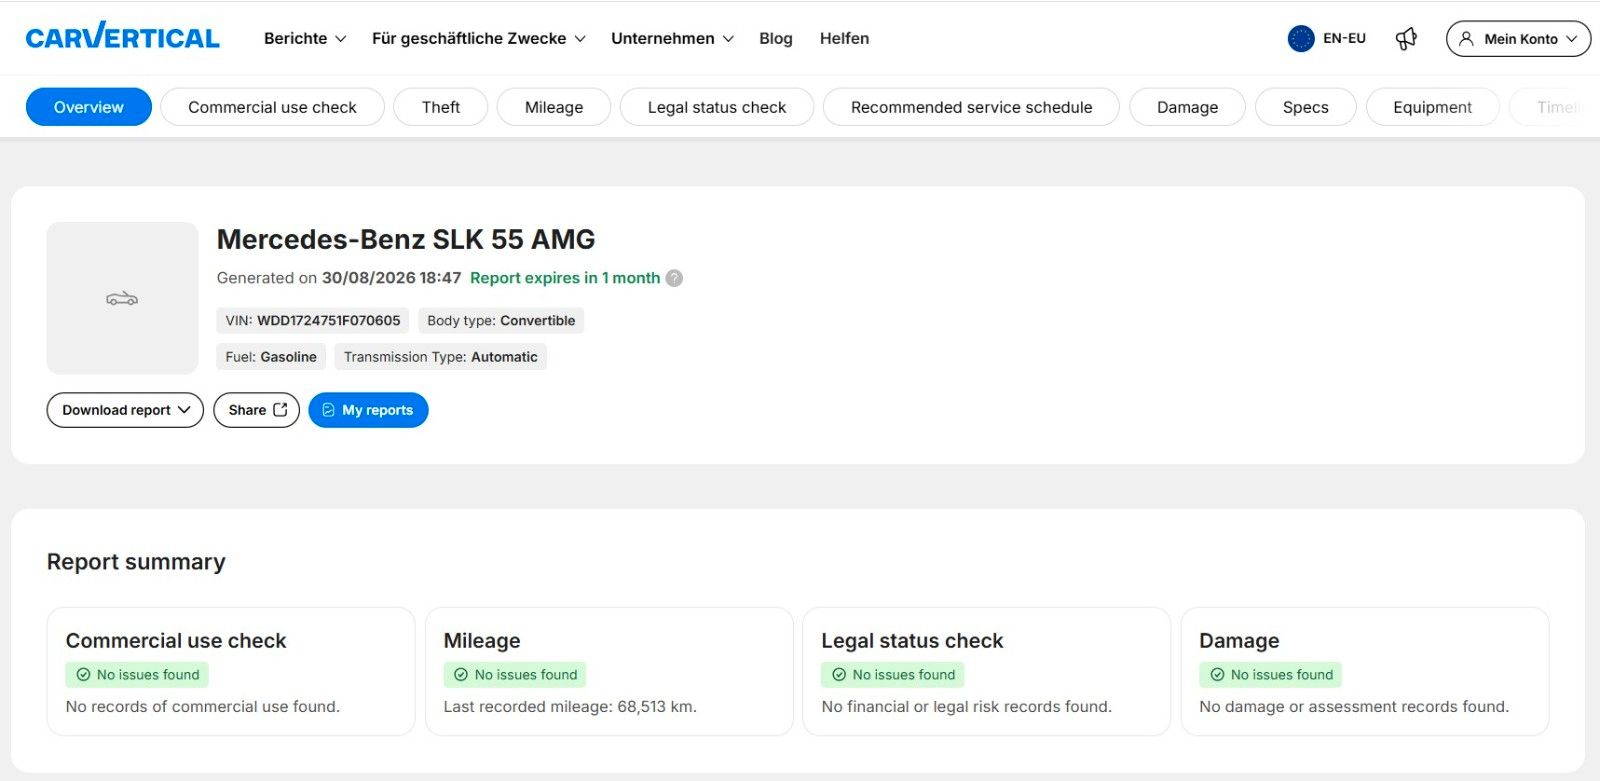The height and width of the screenshot is (781, 1600).
Task: Open the Helfen page
Action: coord(845,38)
